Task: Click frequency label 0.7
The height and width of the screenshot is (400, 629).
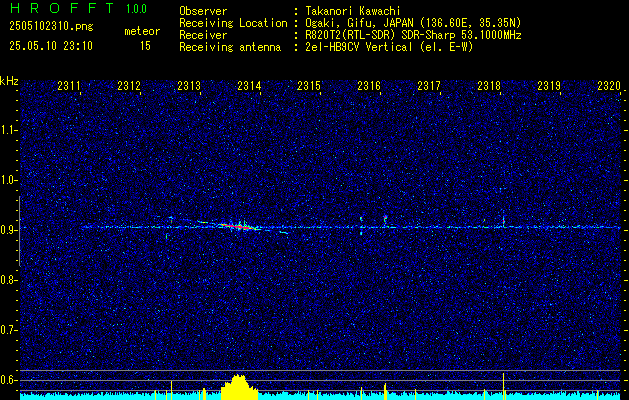Action: pos(9,330)
